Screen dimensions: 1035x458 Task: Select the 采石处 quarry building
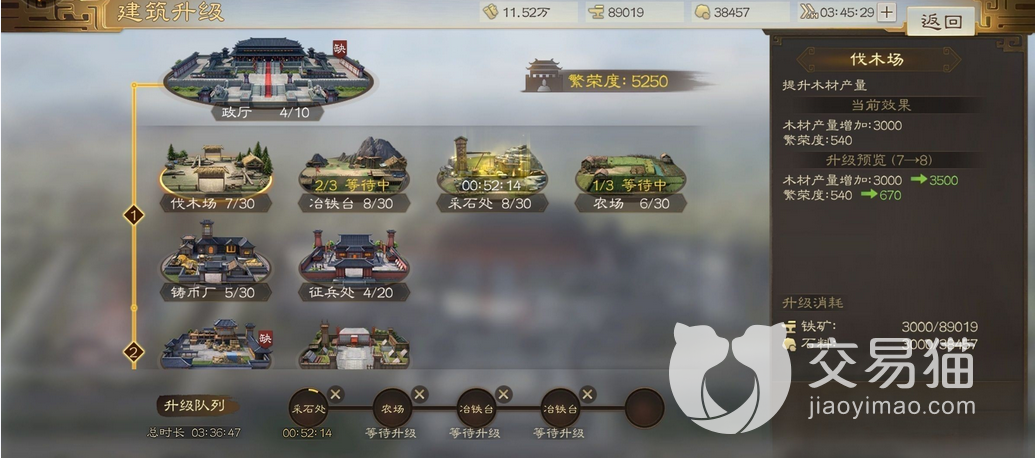click(492, 175)
